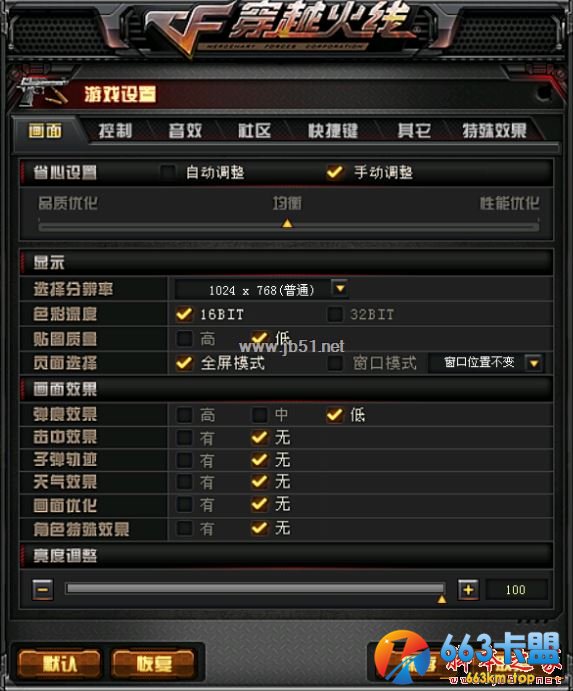Click the pistol icon beside 游戏设置

click(x=42, y=91)
